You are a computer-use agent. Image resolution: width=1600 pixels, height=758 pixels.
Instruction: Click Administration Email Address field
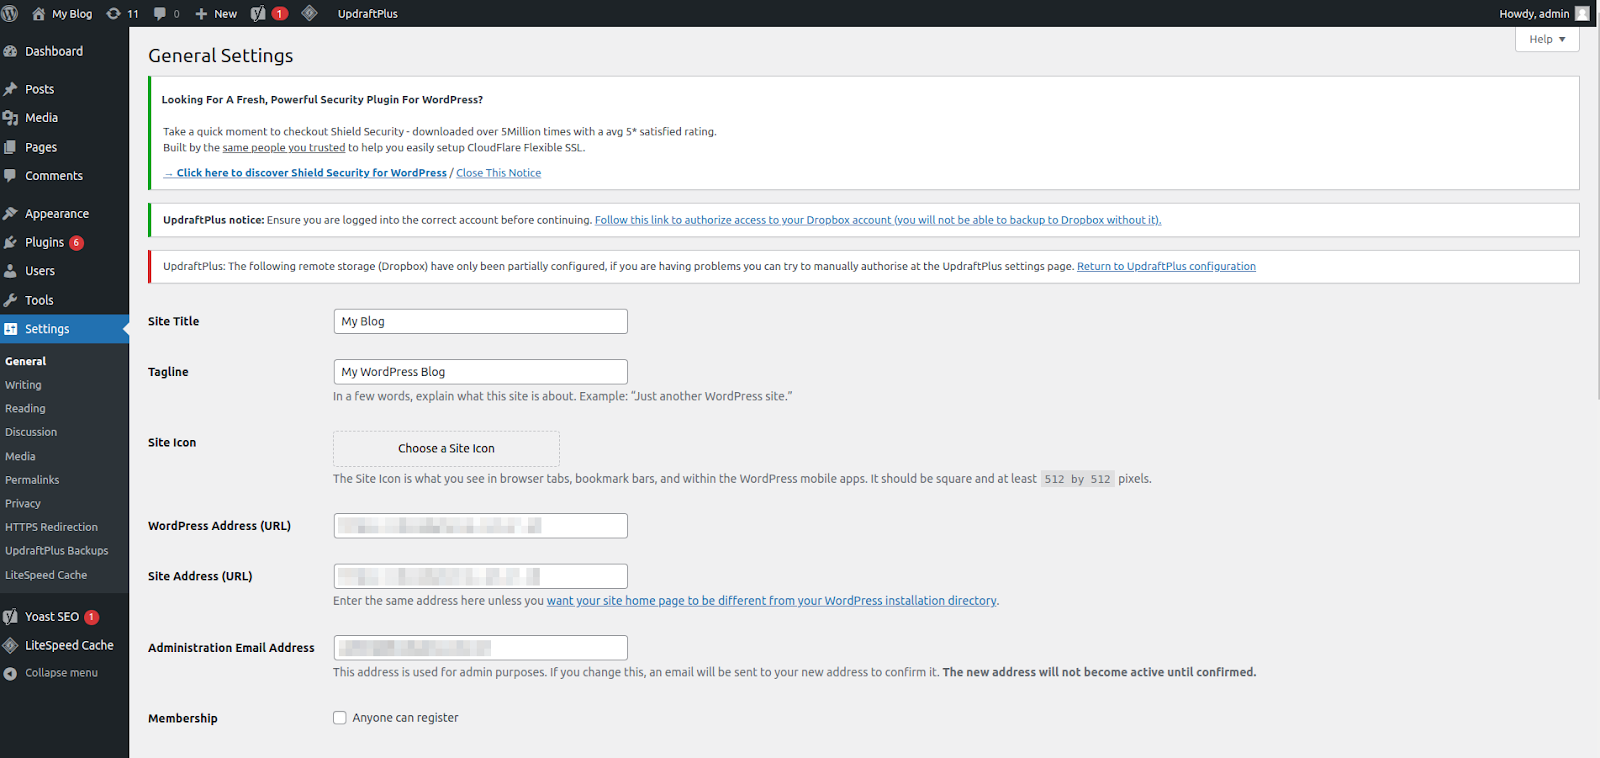tap(480, 648)
